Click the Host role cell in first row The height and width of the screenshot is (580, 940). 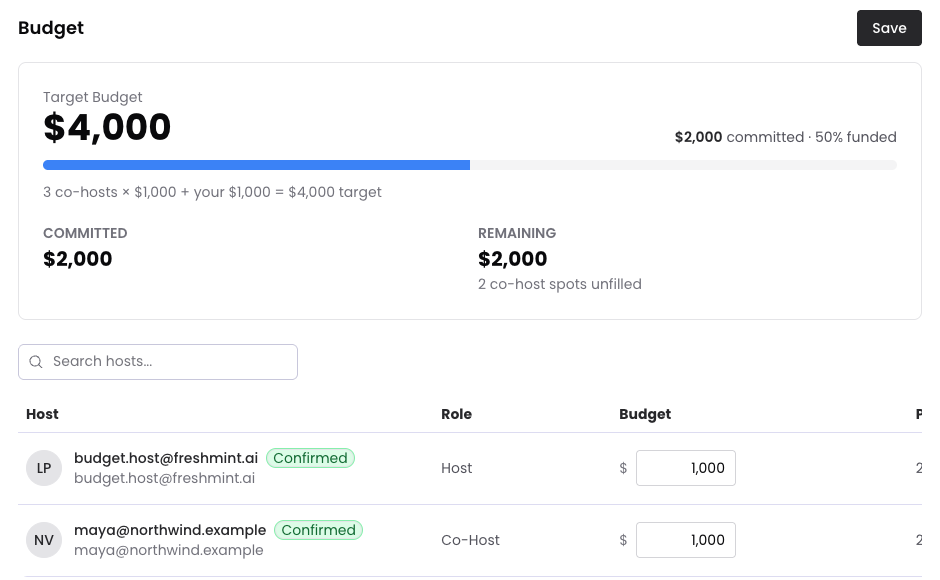tap(457, 468)
